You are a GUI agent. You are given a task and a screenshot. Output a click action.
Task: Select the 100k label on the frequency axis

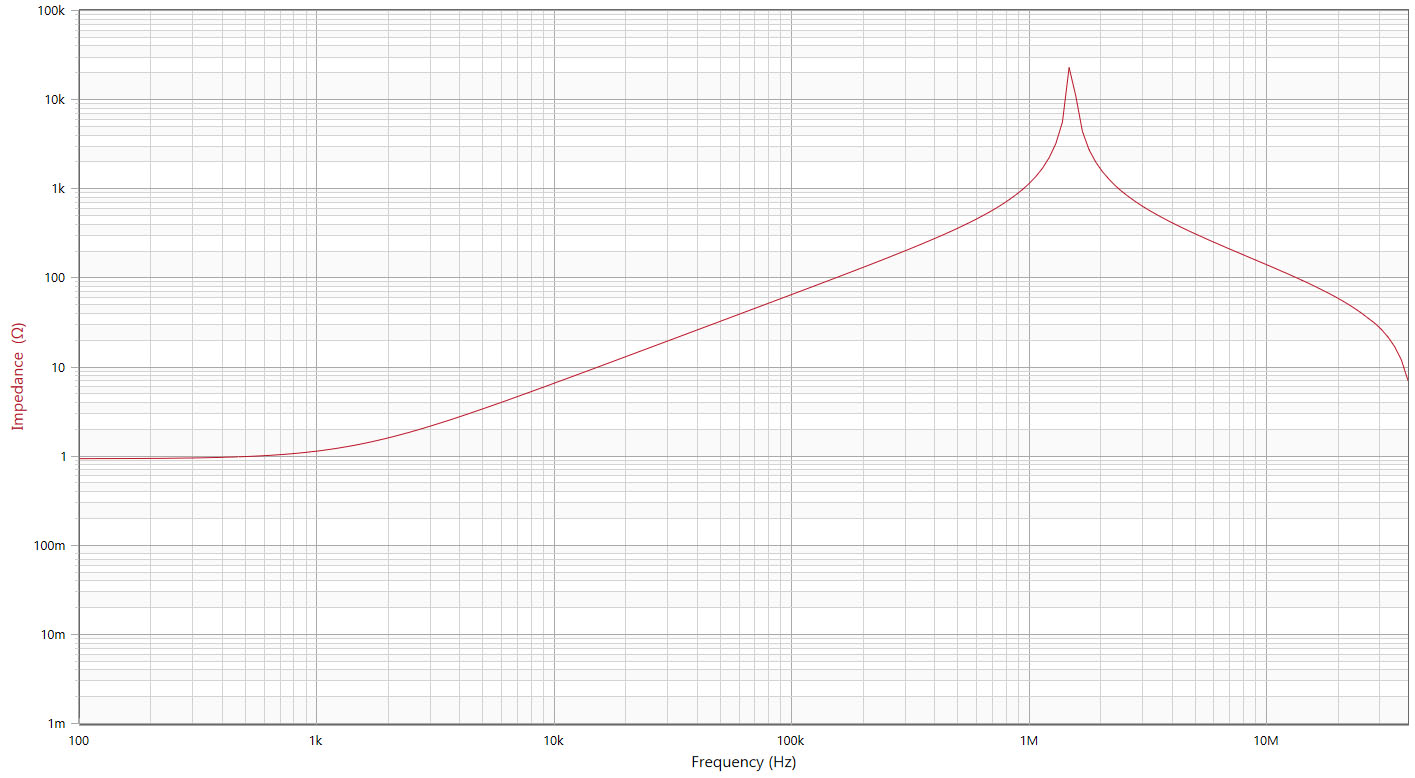click(791, 741)
